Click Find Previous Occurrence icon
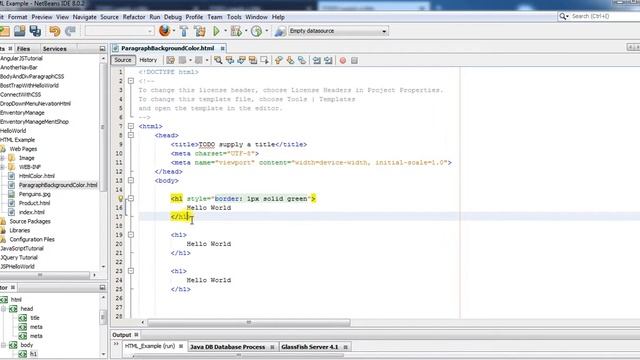The image size is (640, 360). click(230, 60)
